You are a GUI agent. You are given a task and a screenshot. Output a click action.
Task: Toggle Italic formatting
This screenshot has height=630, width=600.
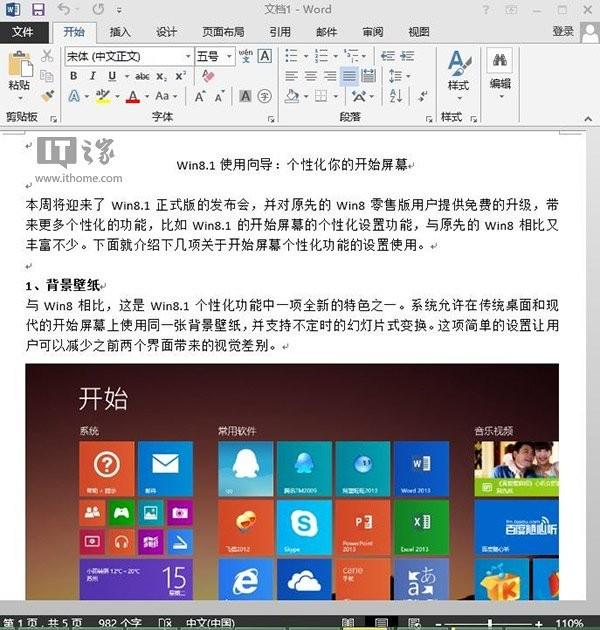[92, 76]
